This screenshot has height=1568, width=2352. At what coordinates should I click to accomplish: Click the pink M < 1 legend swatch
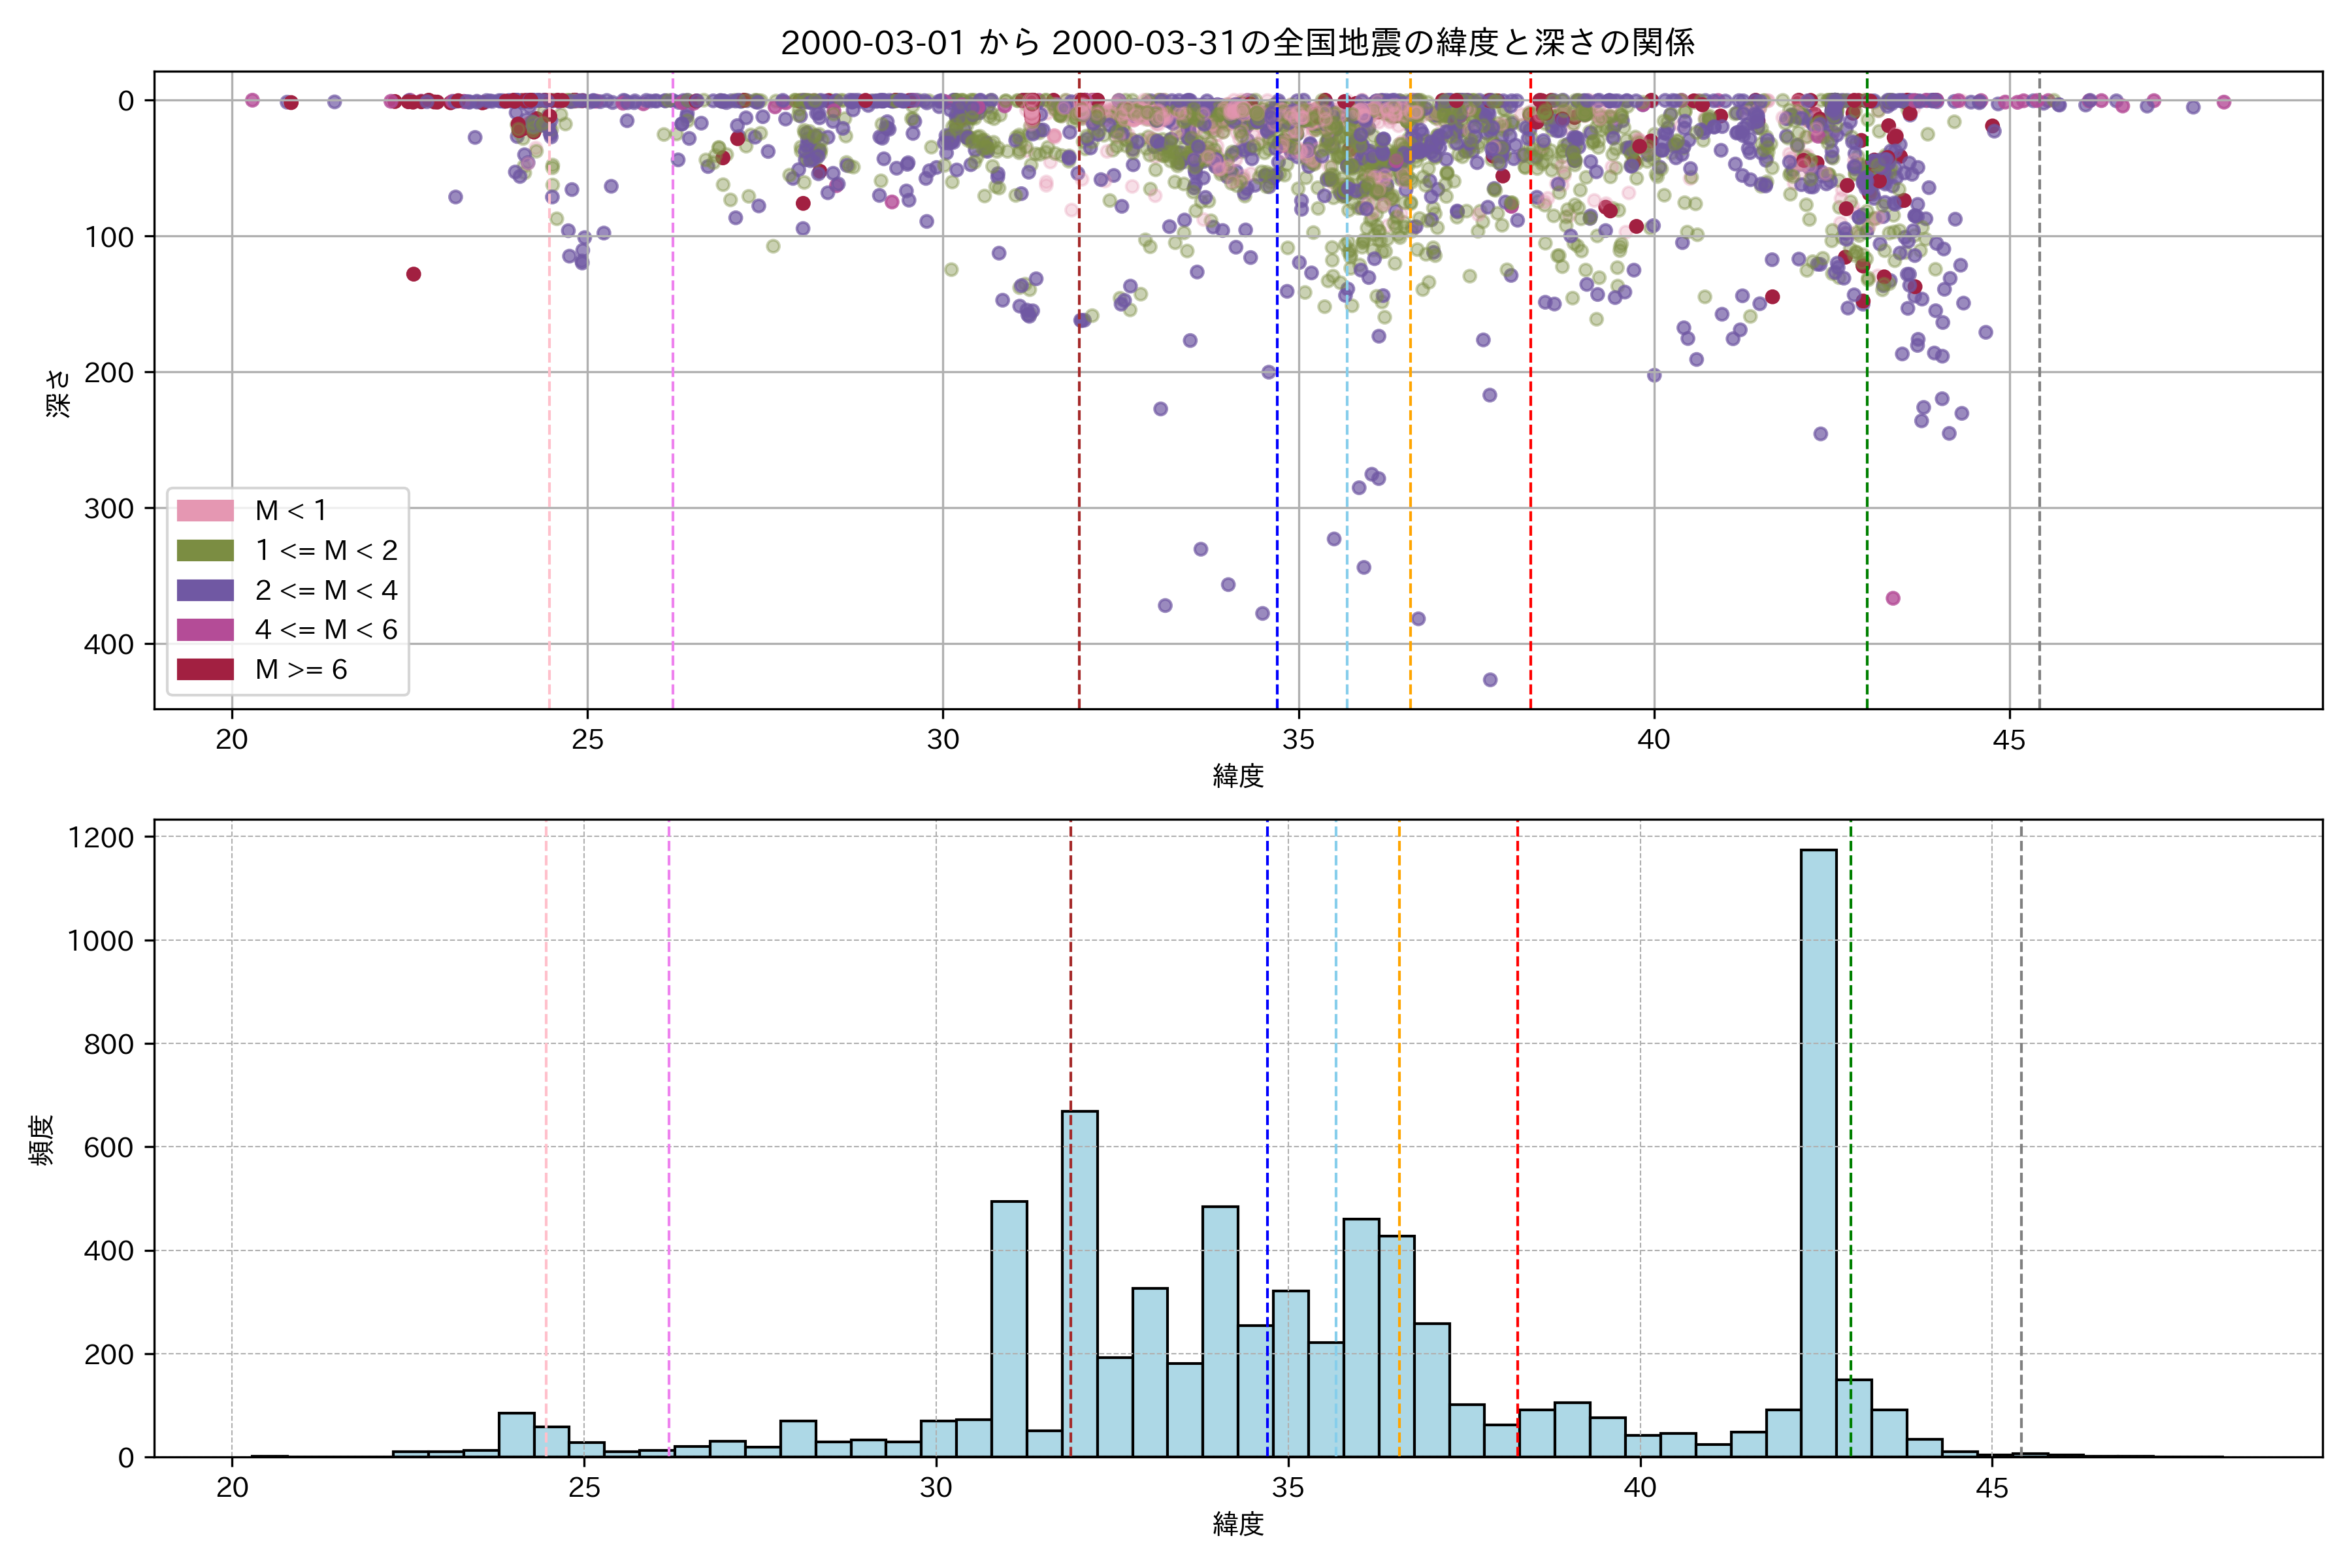pyautogui.click(x=205, y=510)
